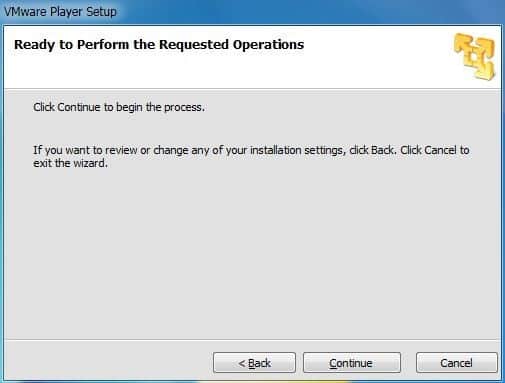Click the empty gray wizard body area

tap(252, 253)
